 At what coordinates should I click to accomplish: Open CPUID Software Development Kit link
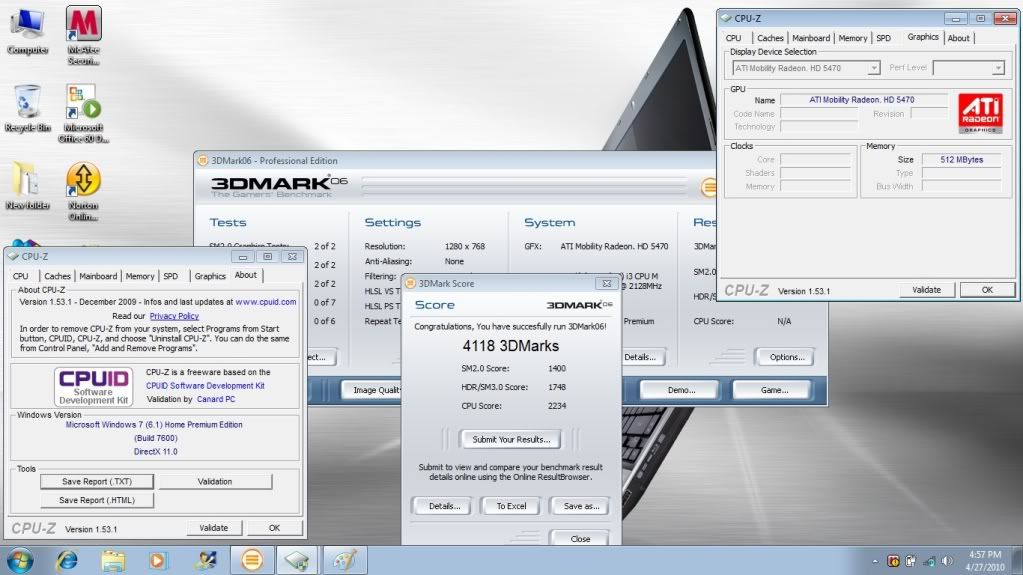(x=205, y=386)
